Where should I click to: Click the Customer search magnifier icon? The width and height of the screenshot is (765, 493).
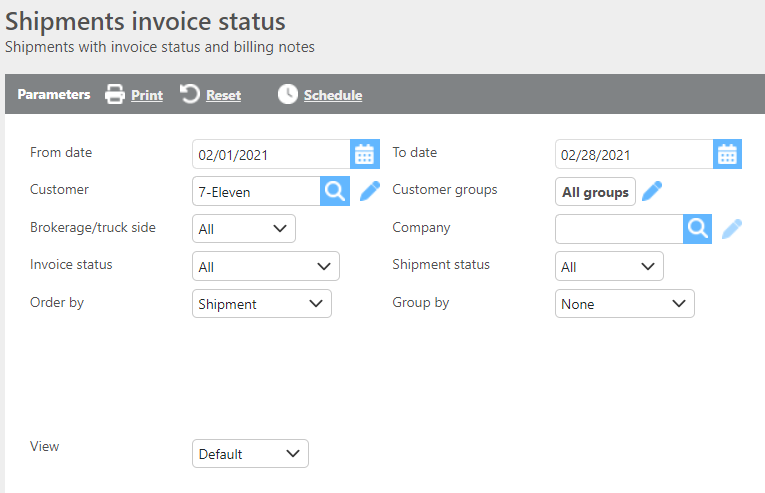[x=335, y=191]
